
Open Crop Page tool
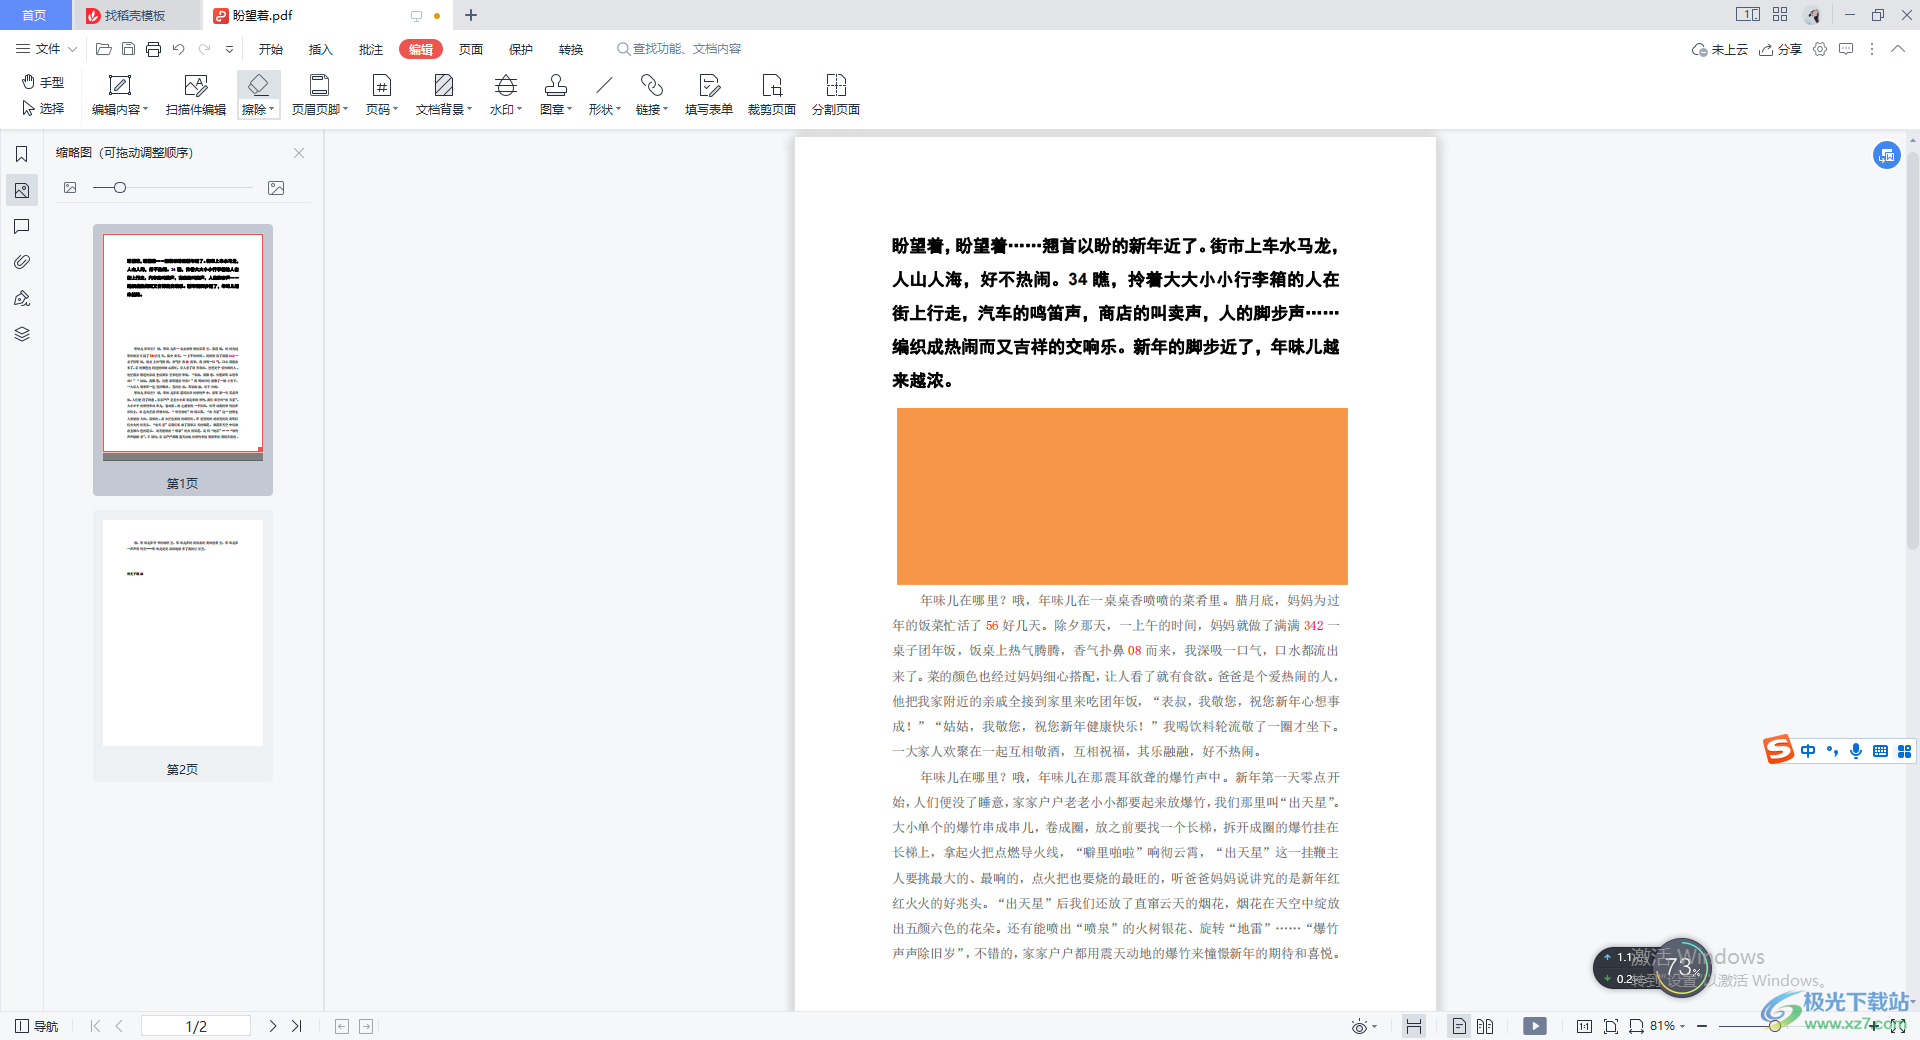click(x=772, y=95)
